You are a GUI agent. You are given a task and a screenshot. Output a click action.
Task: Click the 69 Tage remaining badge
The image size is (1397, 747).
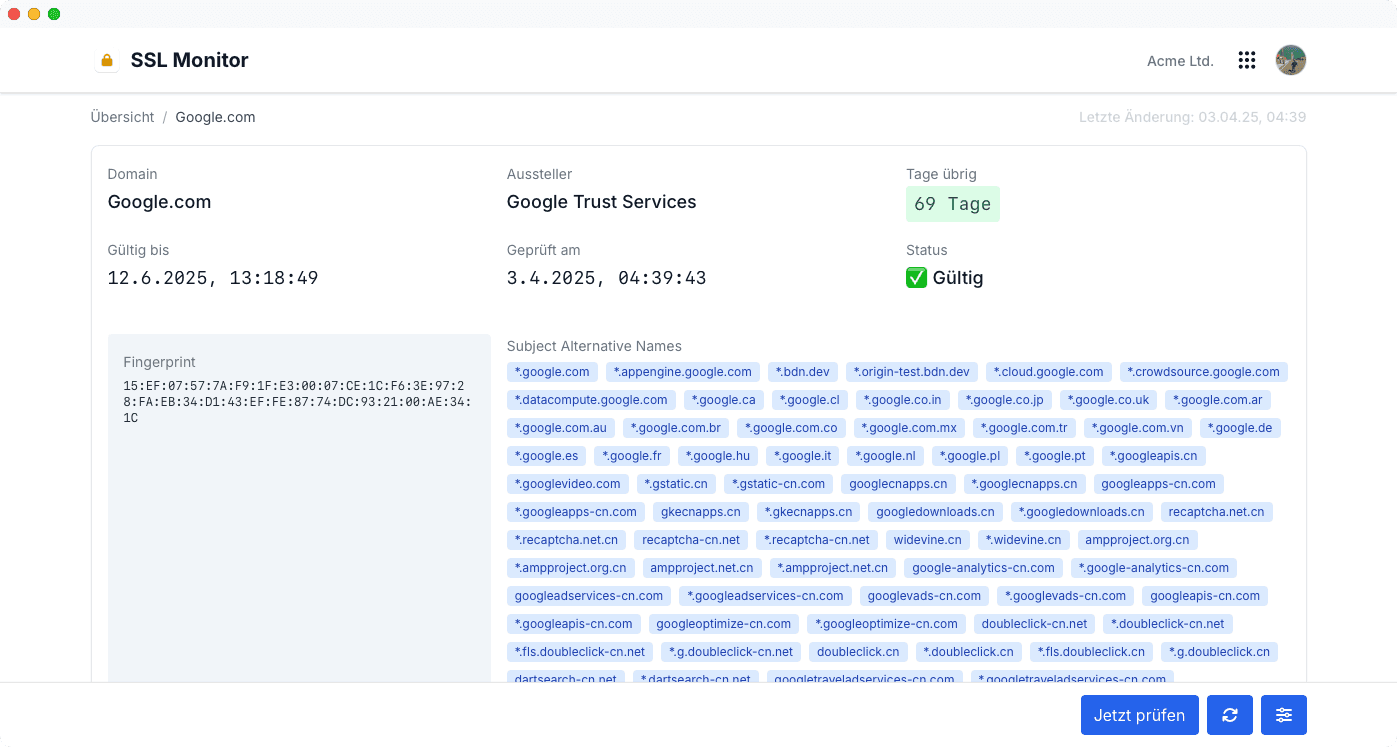(x=952, y=204)
